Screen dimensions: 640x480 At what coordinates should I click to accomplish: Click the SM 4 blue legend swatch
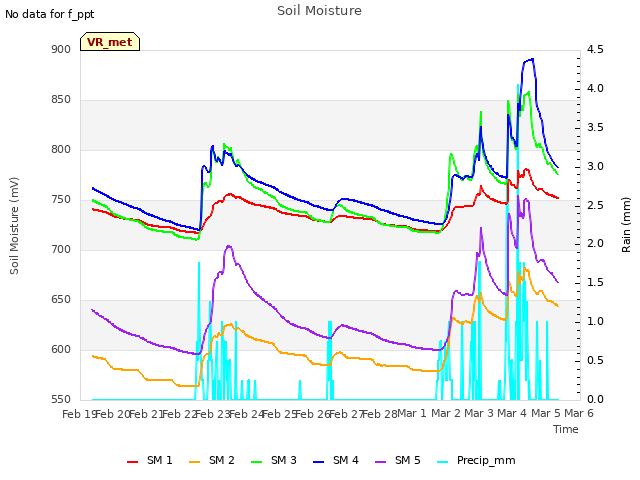318,462
